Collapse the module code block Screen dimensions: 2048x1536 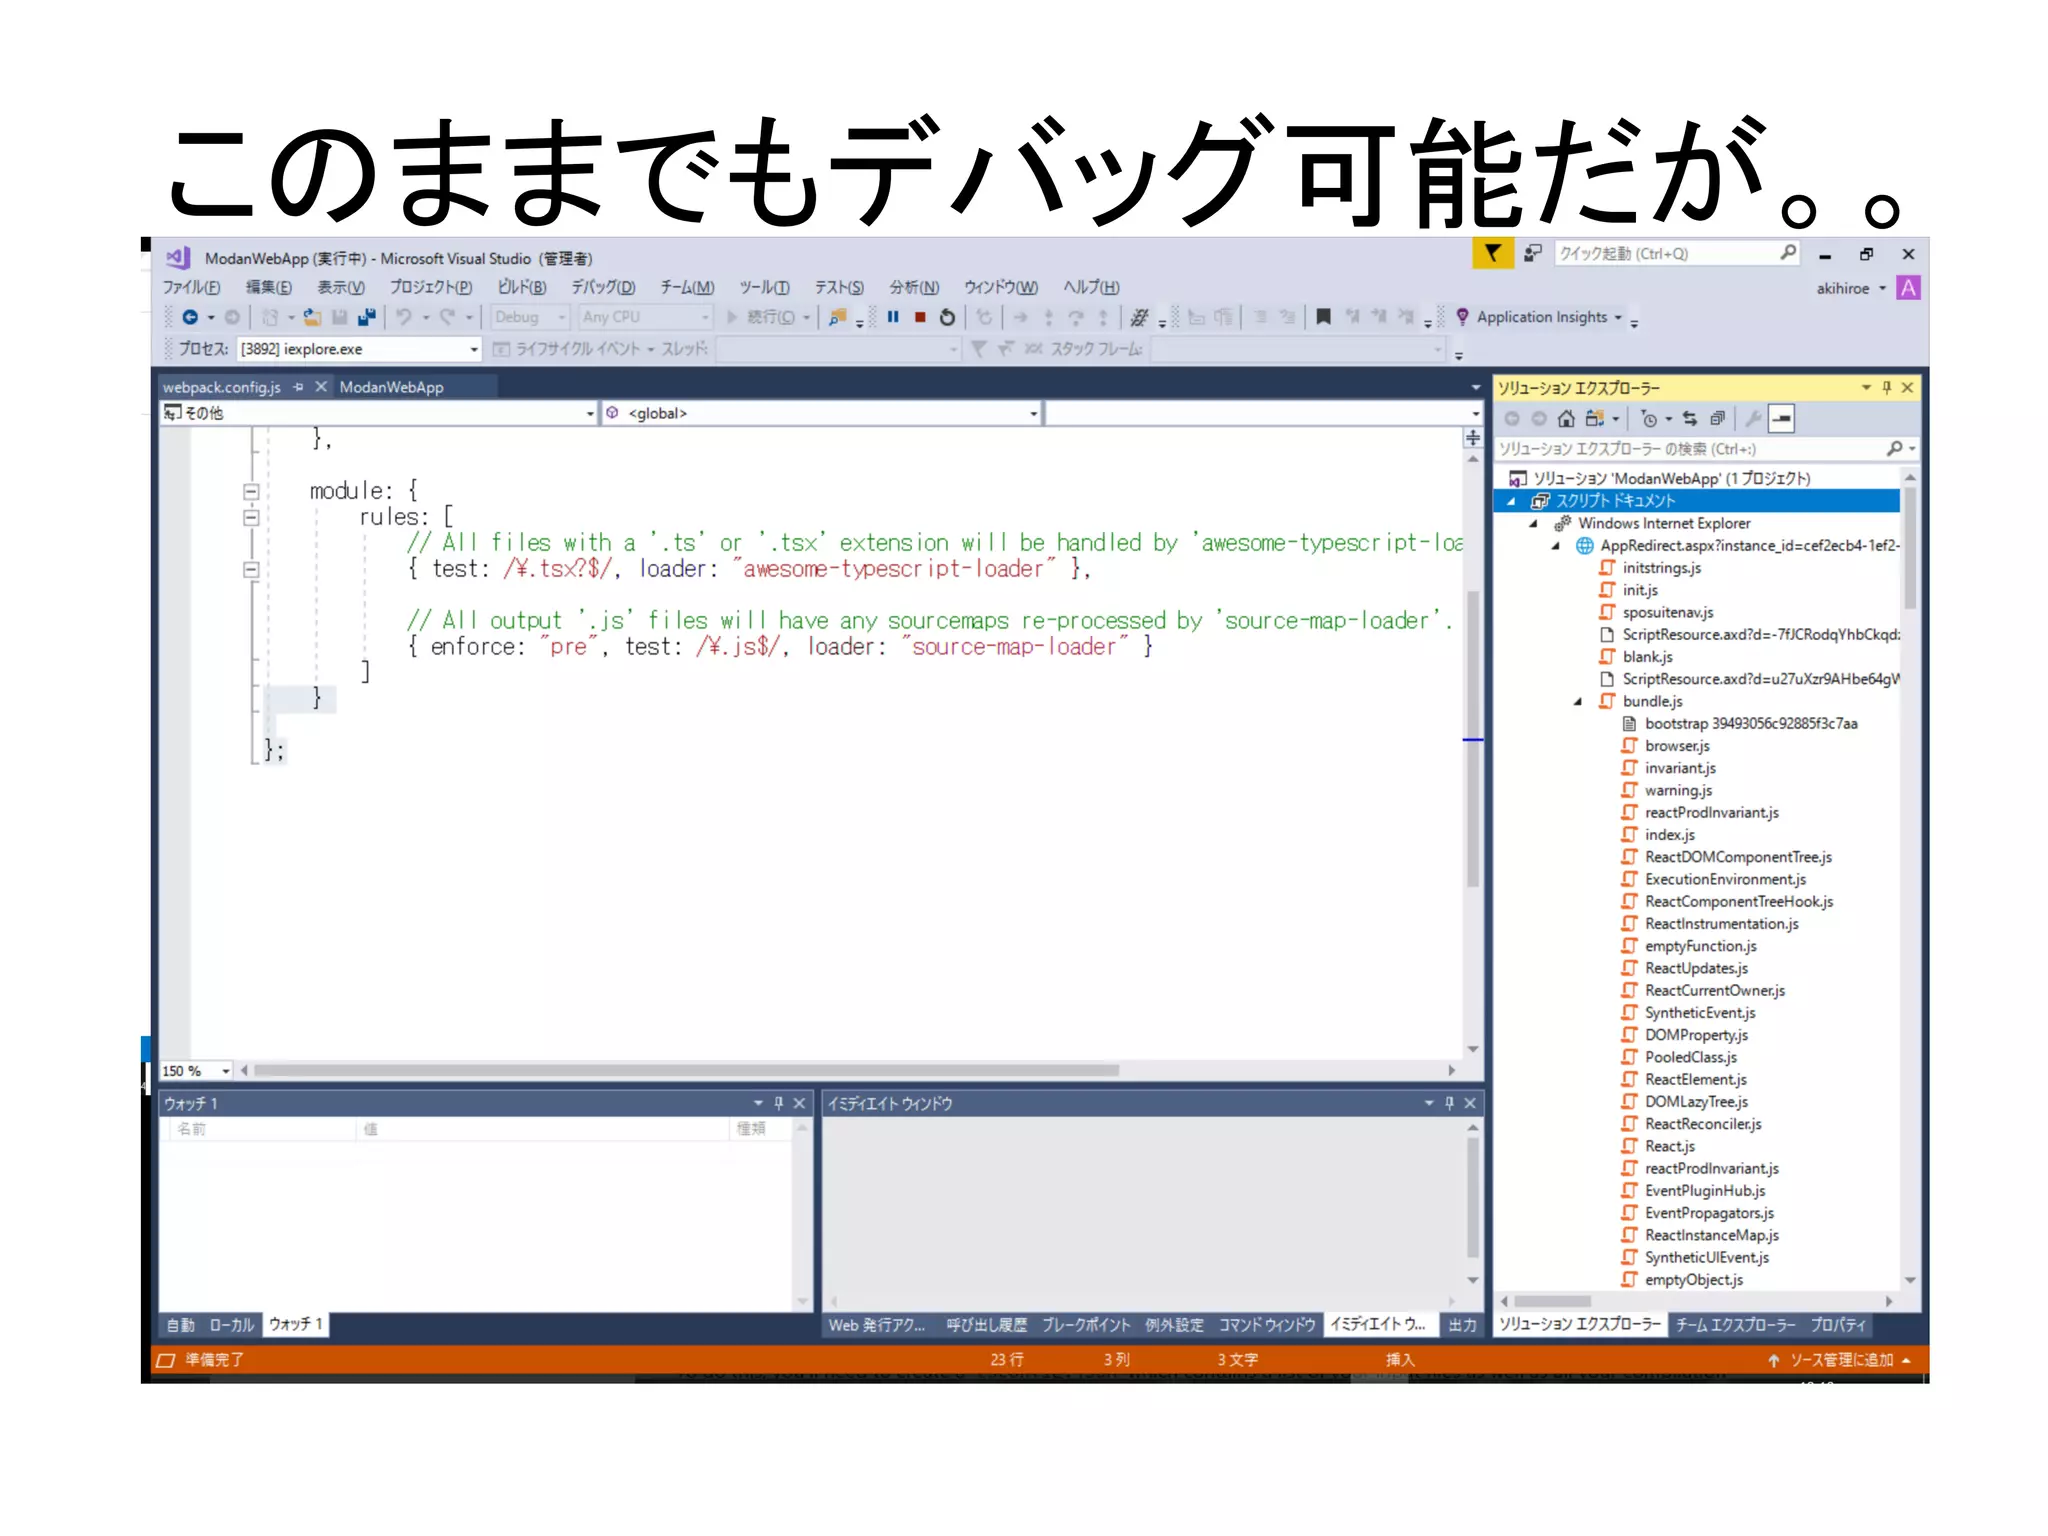[251, 491]
